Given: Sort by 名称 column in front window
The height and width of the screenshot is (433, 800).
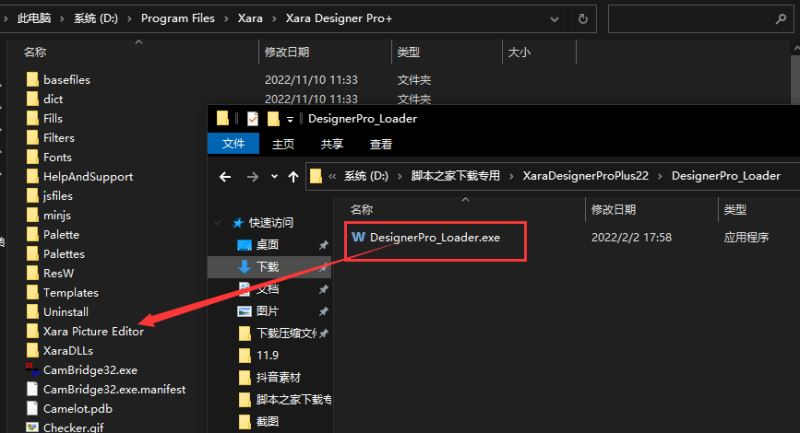Looking at the screenshot, I should [361, 210].
